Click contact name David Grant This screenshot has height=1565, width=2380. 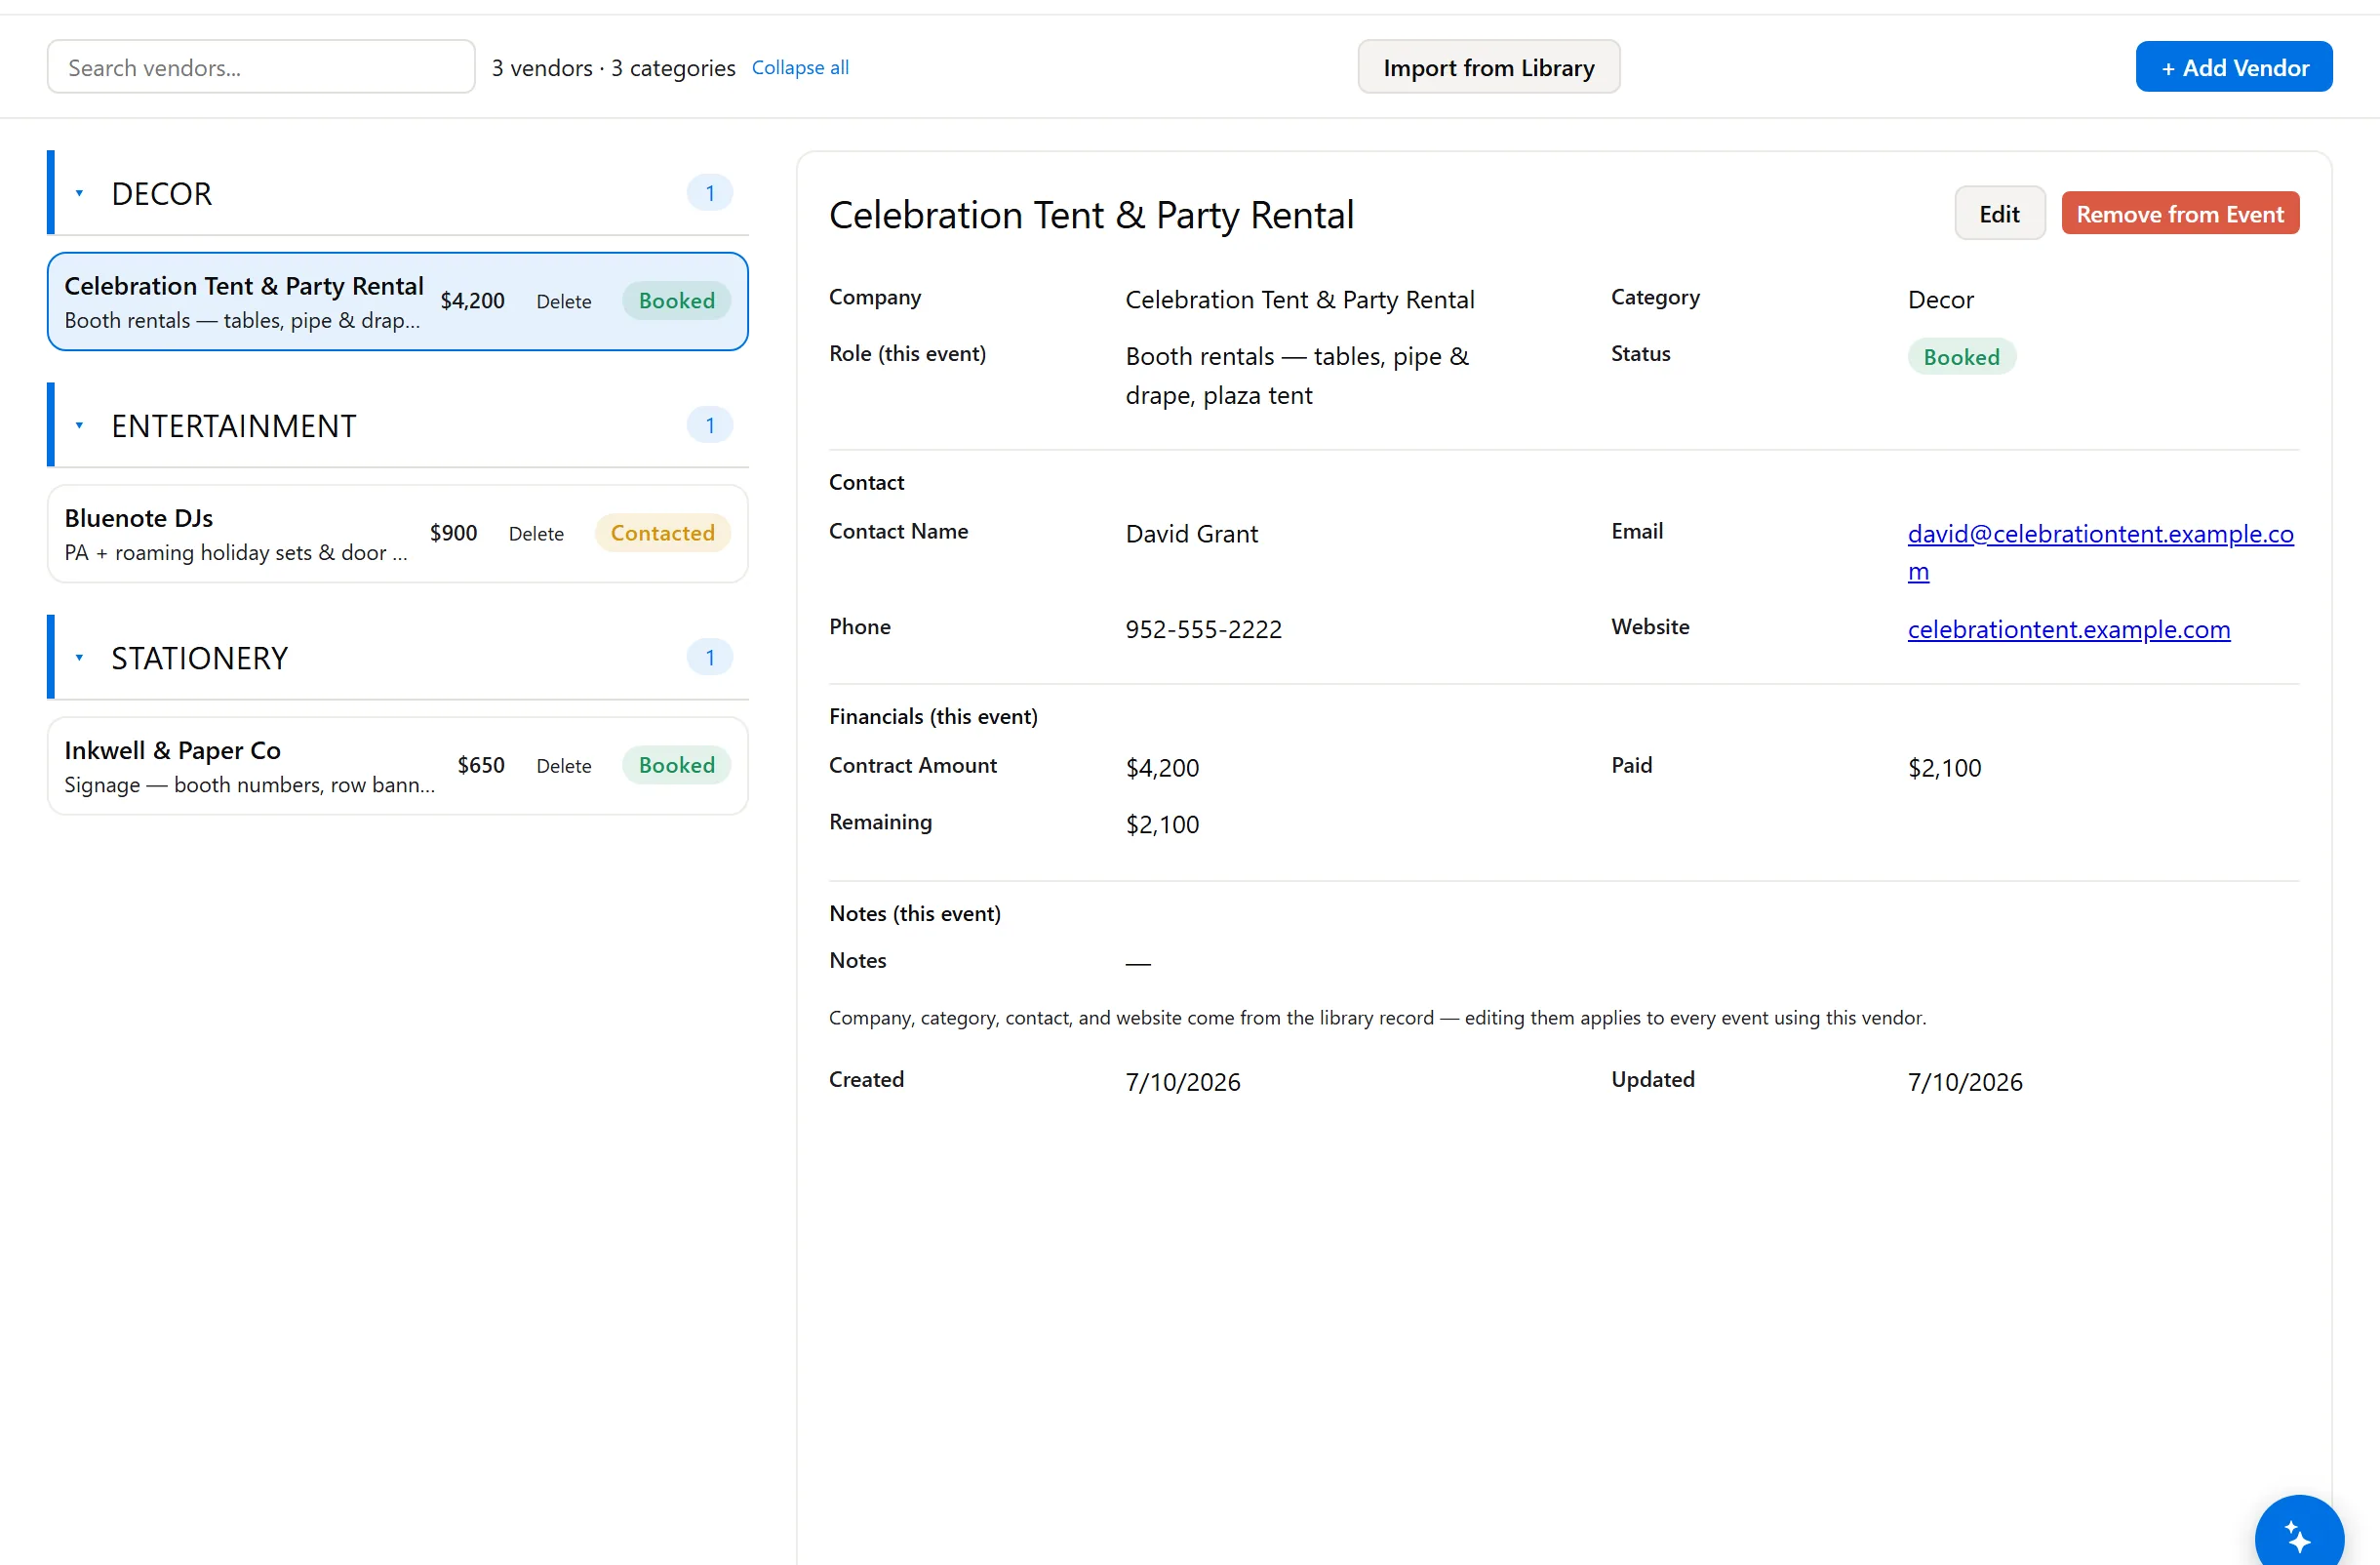[1191, 534]
